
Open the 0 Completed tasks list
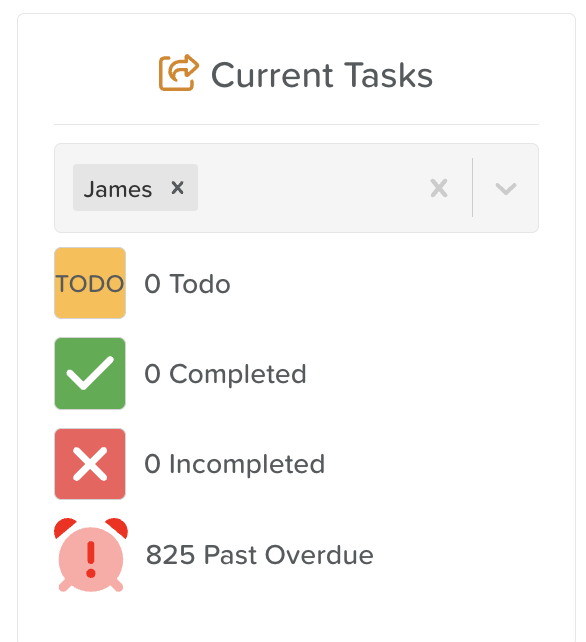(225, 374)
